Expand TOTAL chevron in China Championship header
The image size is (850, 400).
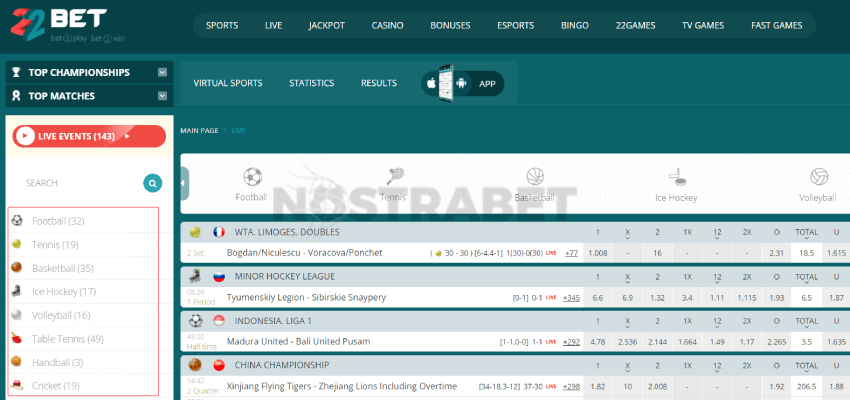pyautogui.click(x=806, y=370)
